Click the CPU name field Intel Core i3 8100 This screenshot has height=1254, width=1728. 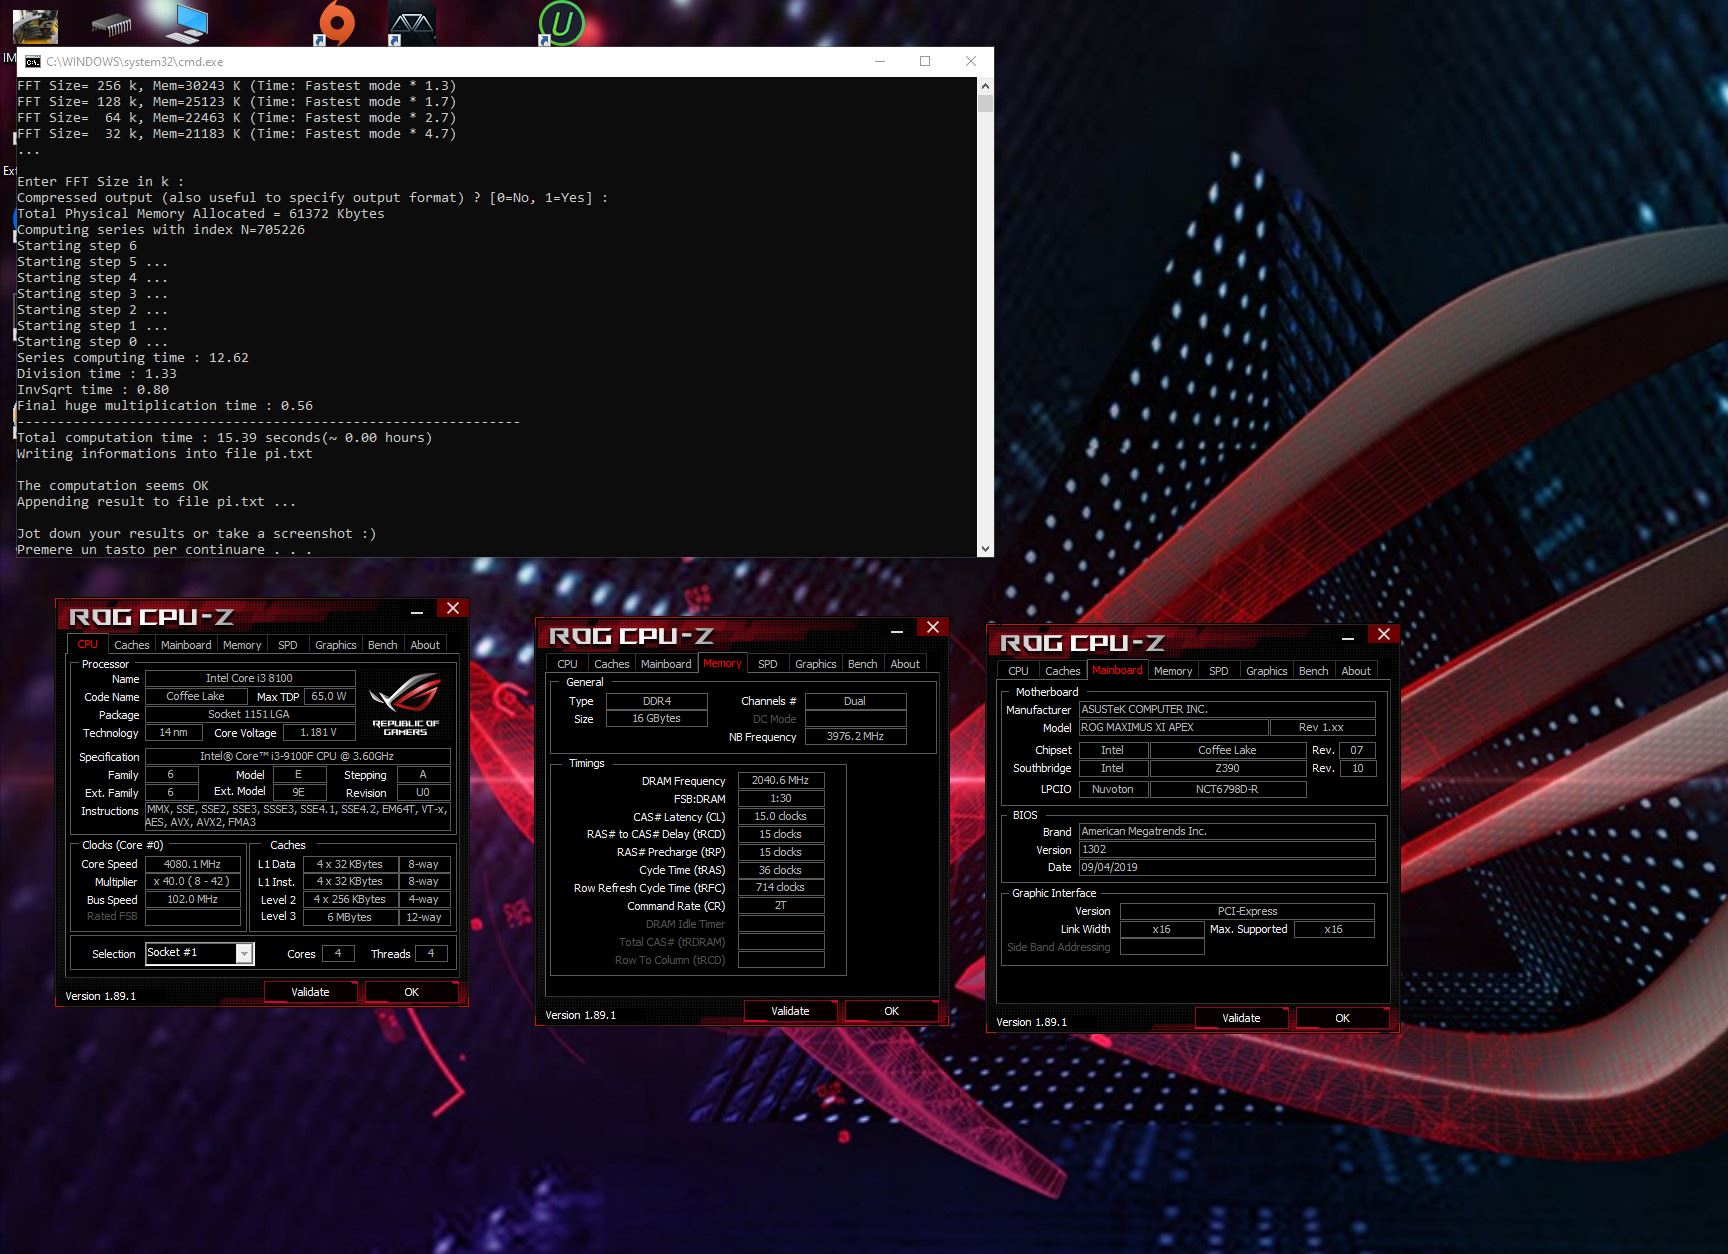tap(250, 678)
